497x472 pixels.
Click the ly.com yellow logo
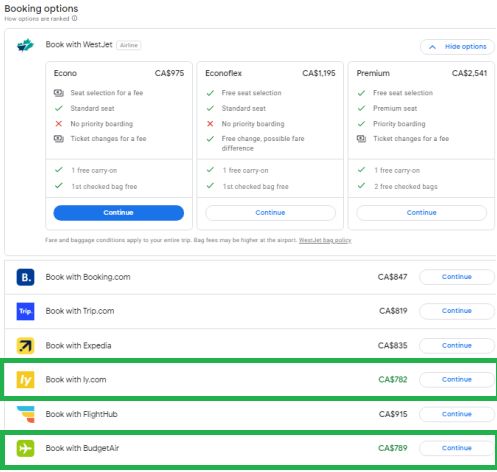point(25,380)
